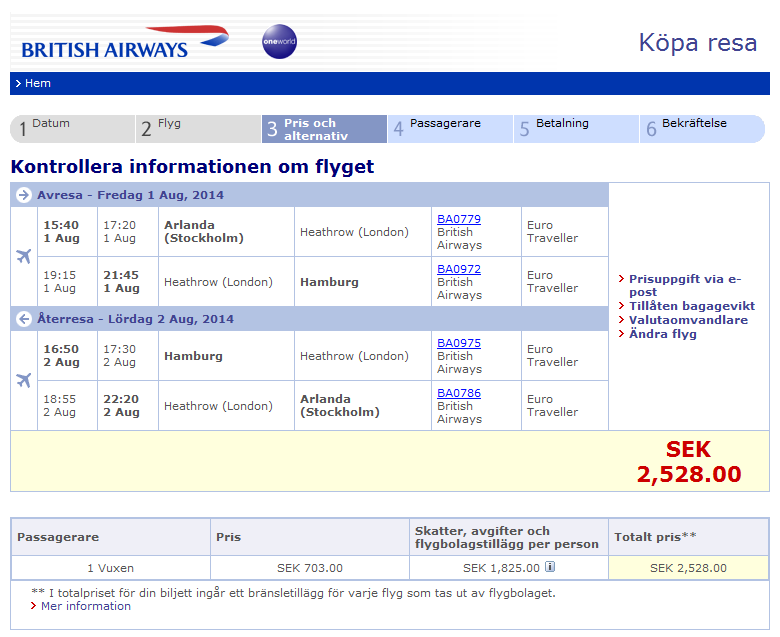Click arrival time 21:45 1 Aug
This screenshot has height=637, width=780.
click(x=121, y=281)
